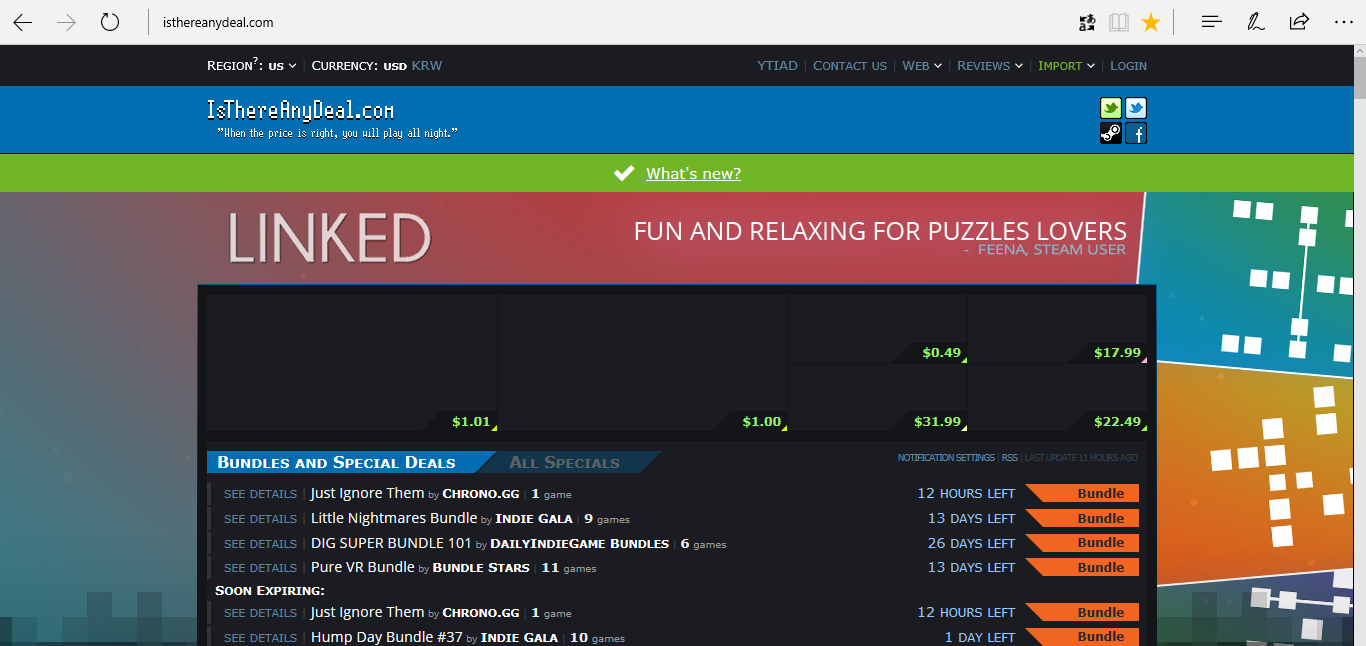Click the green bird icon

[x=1110, y=108]
